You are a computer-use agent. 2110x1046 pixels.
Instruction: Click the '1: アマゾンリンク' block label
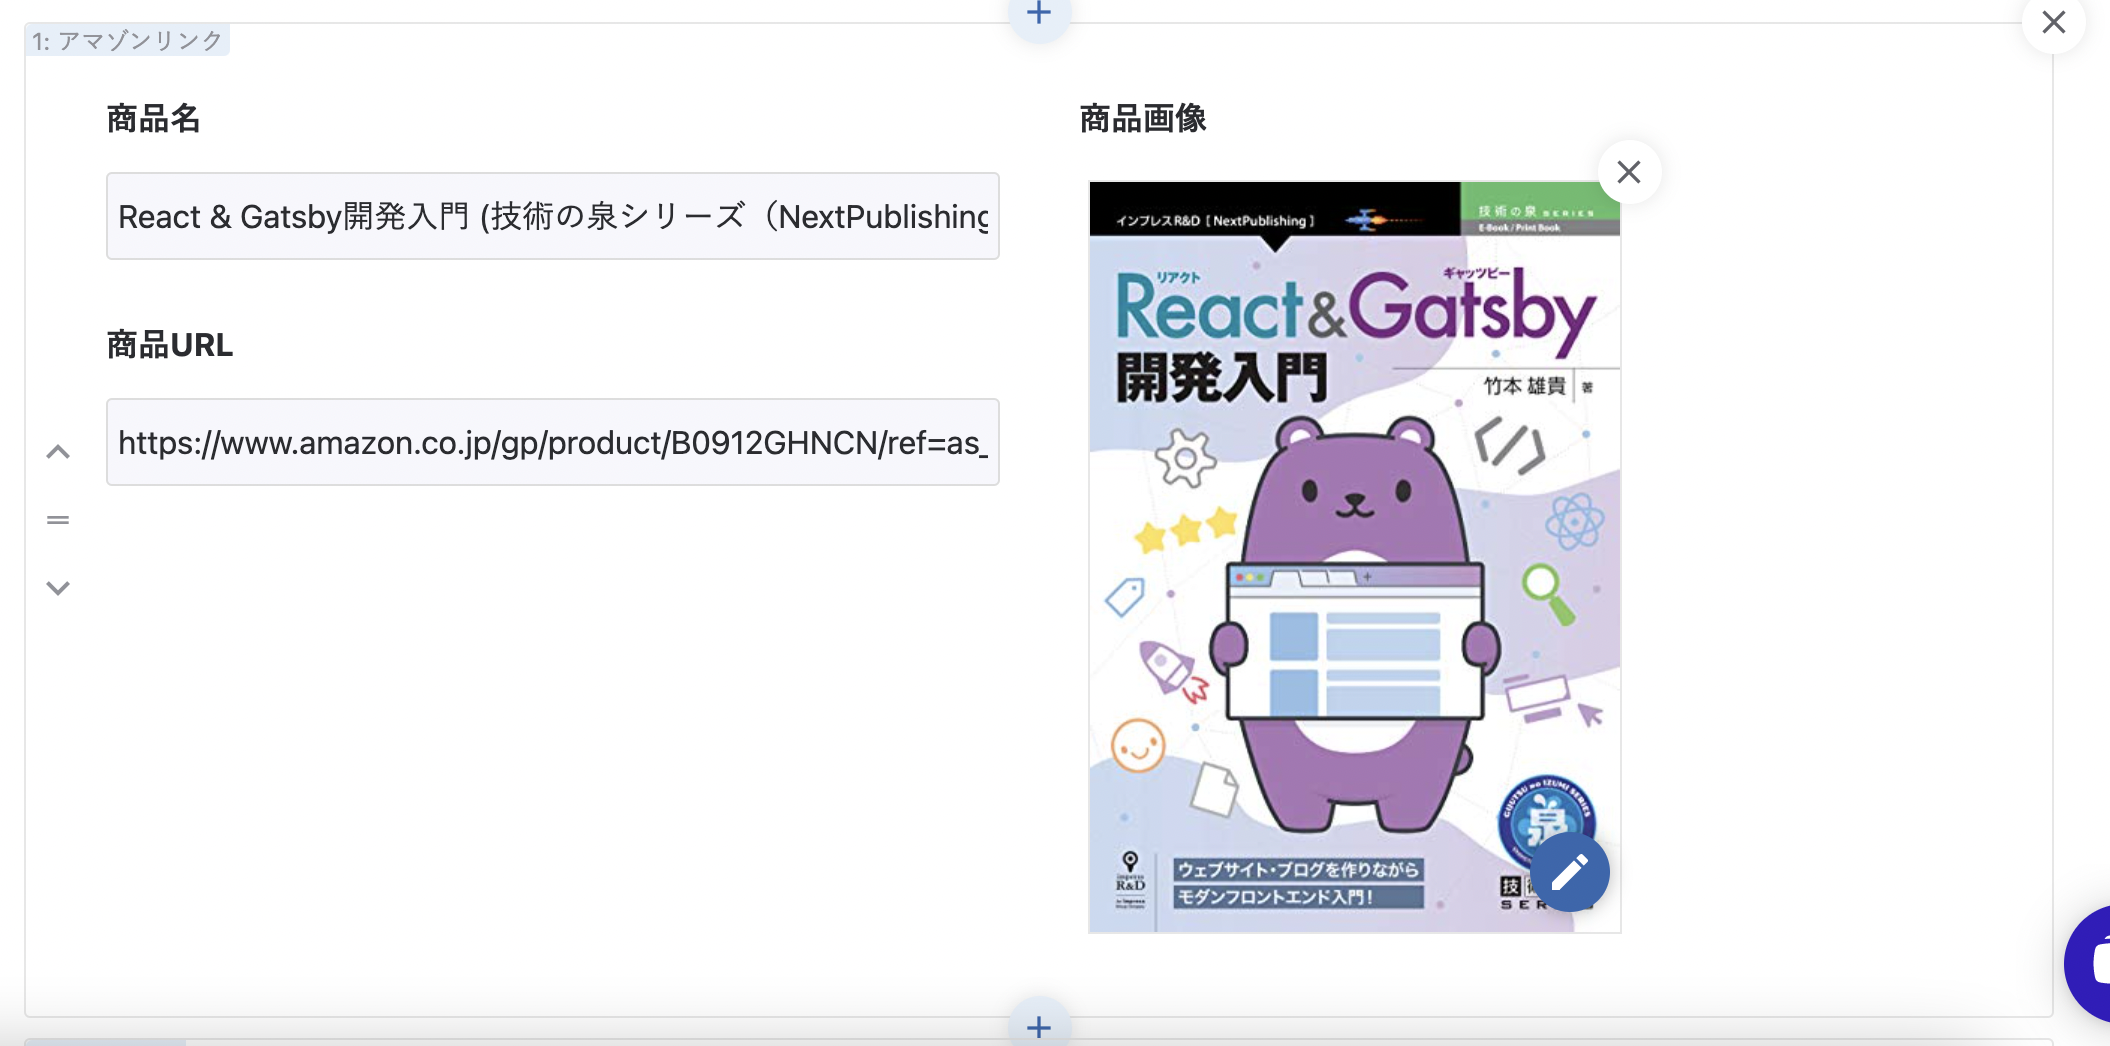click(x=127, y=41)
